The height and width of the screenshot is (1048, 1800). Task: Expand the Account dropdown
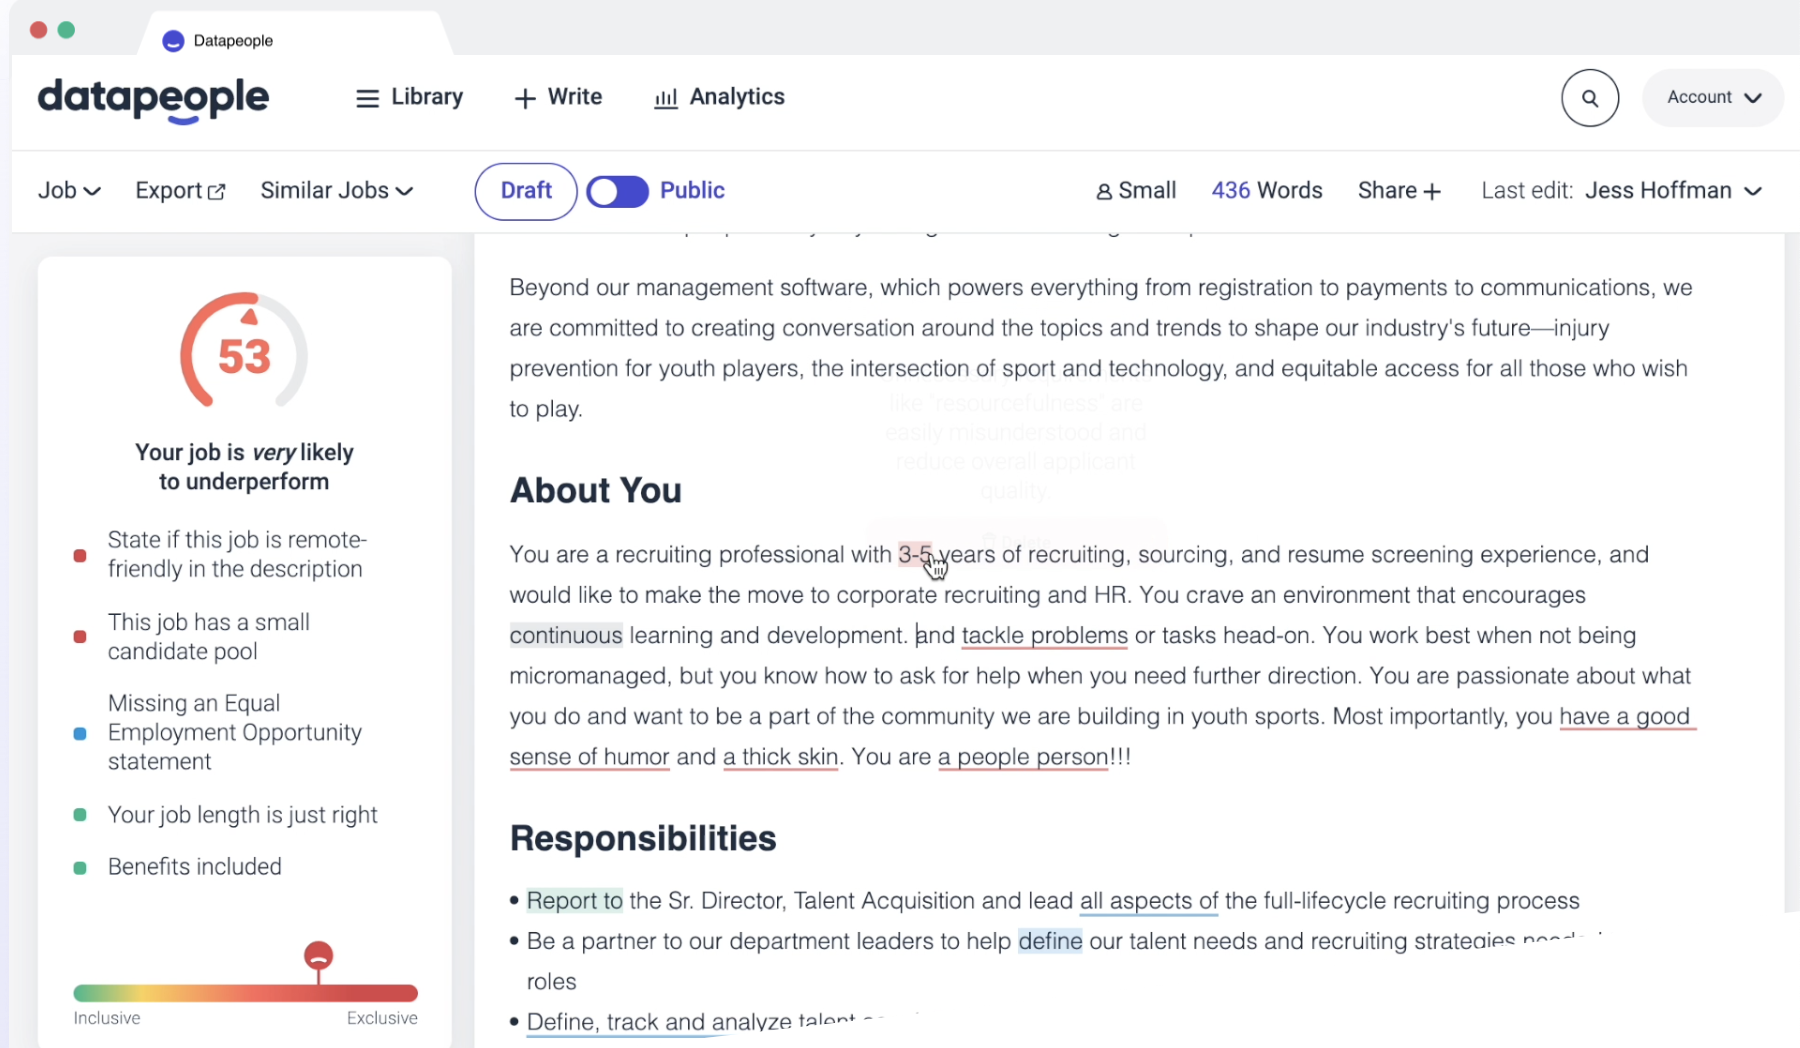(1711, 97)
